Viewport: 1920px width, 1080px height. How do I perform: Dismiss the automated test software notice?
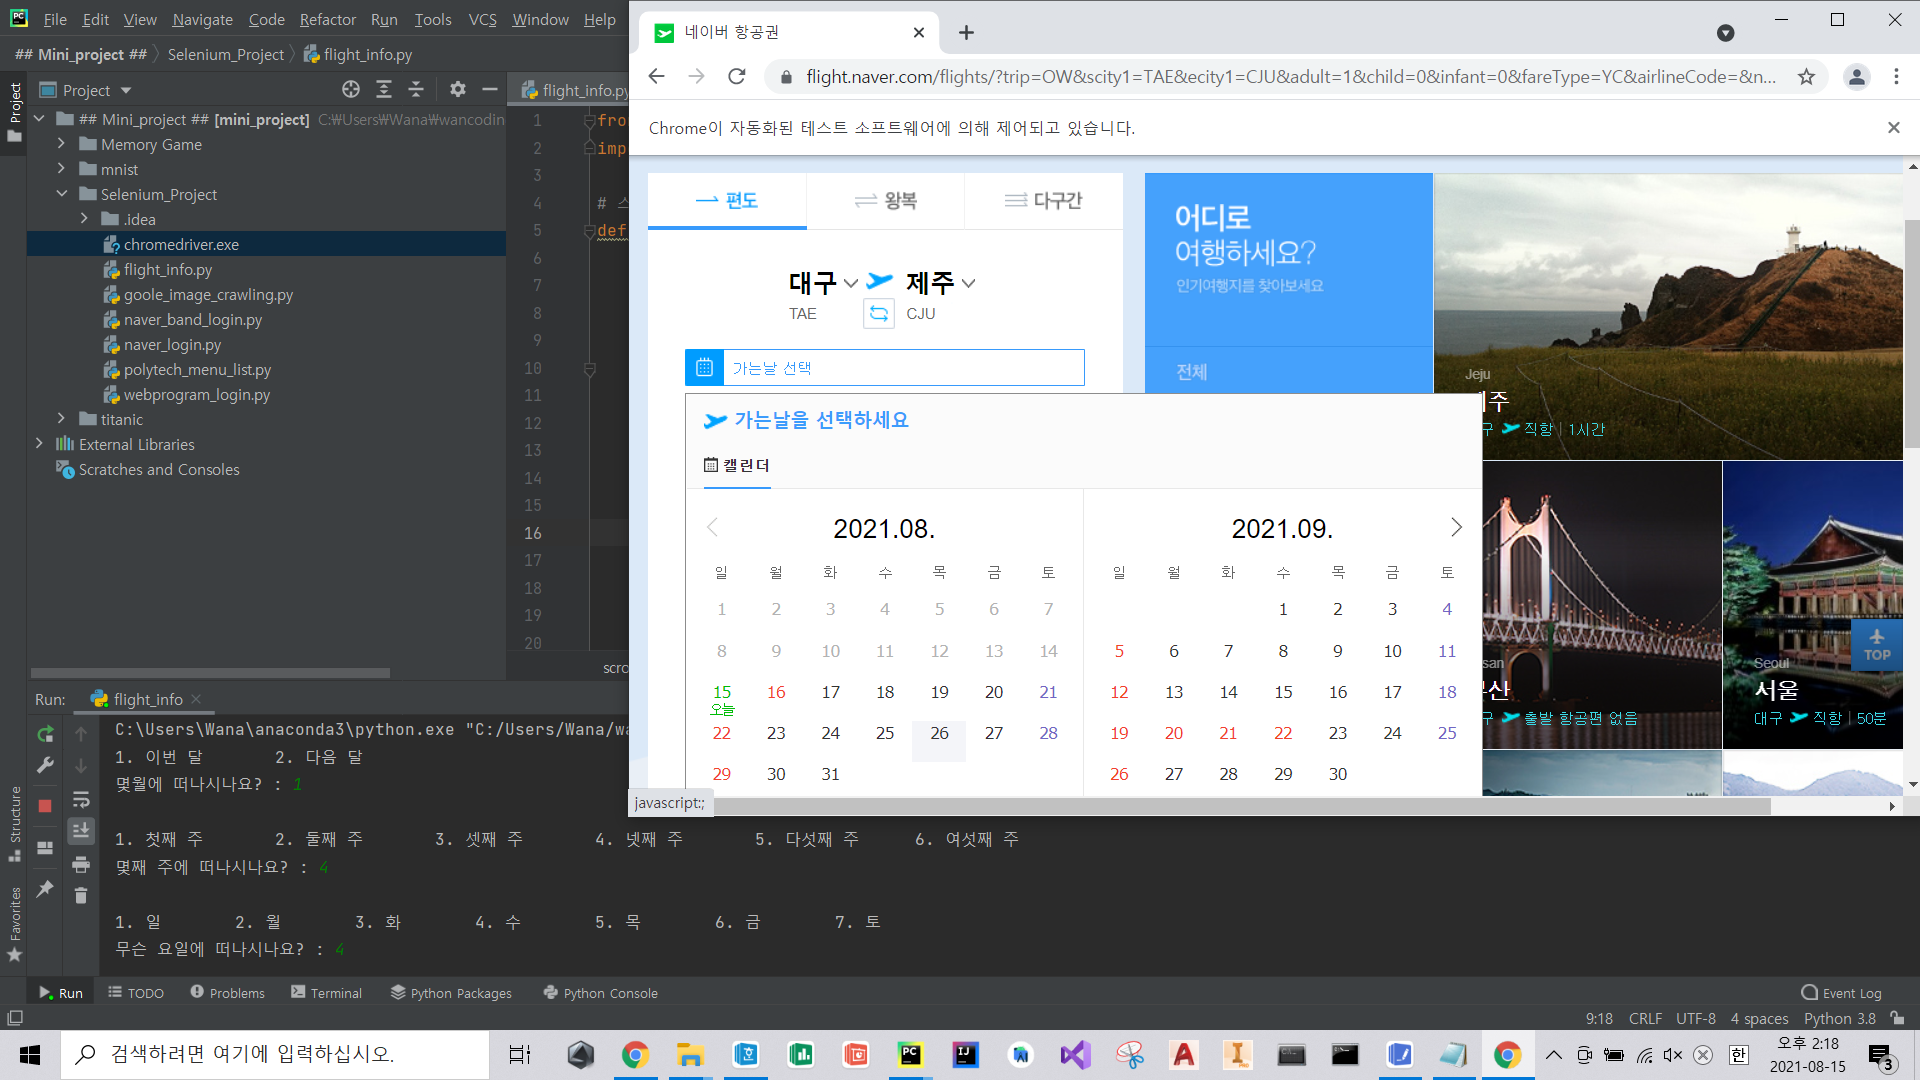(1893, 128)
